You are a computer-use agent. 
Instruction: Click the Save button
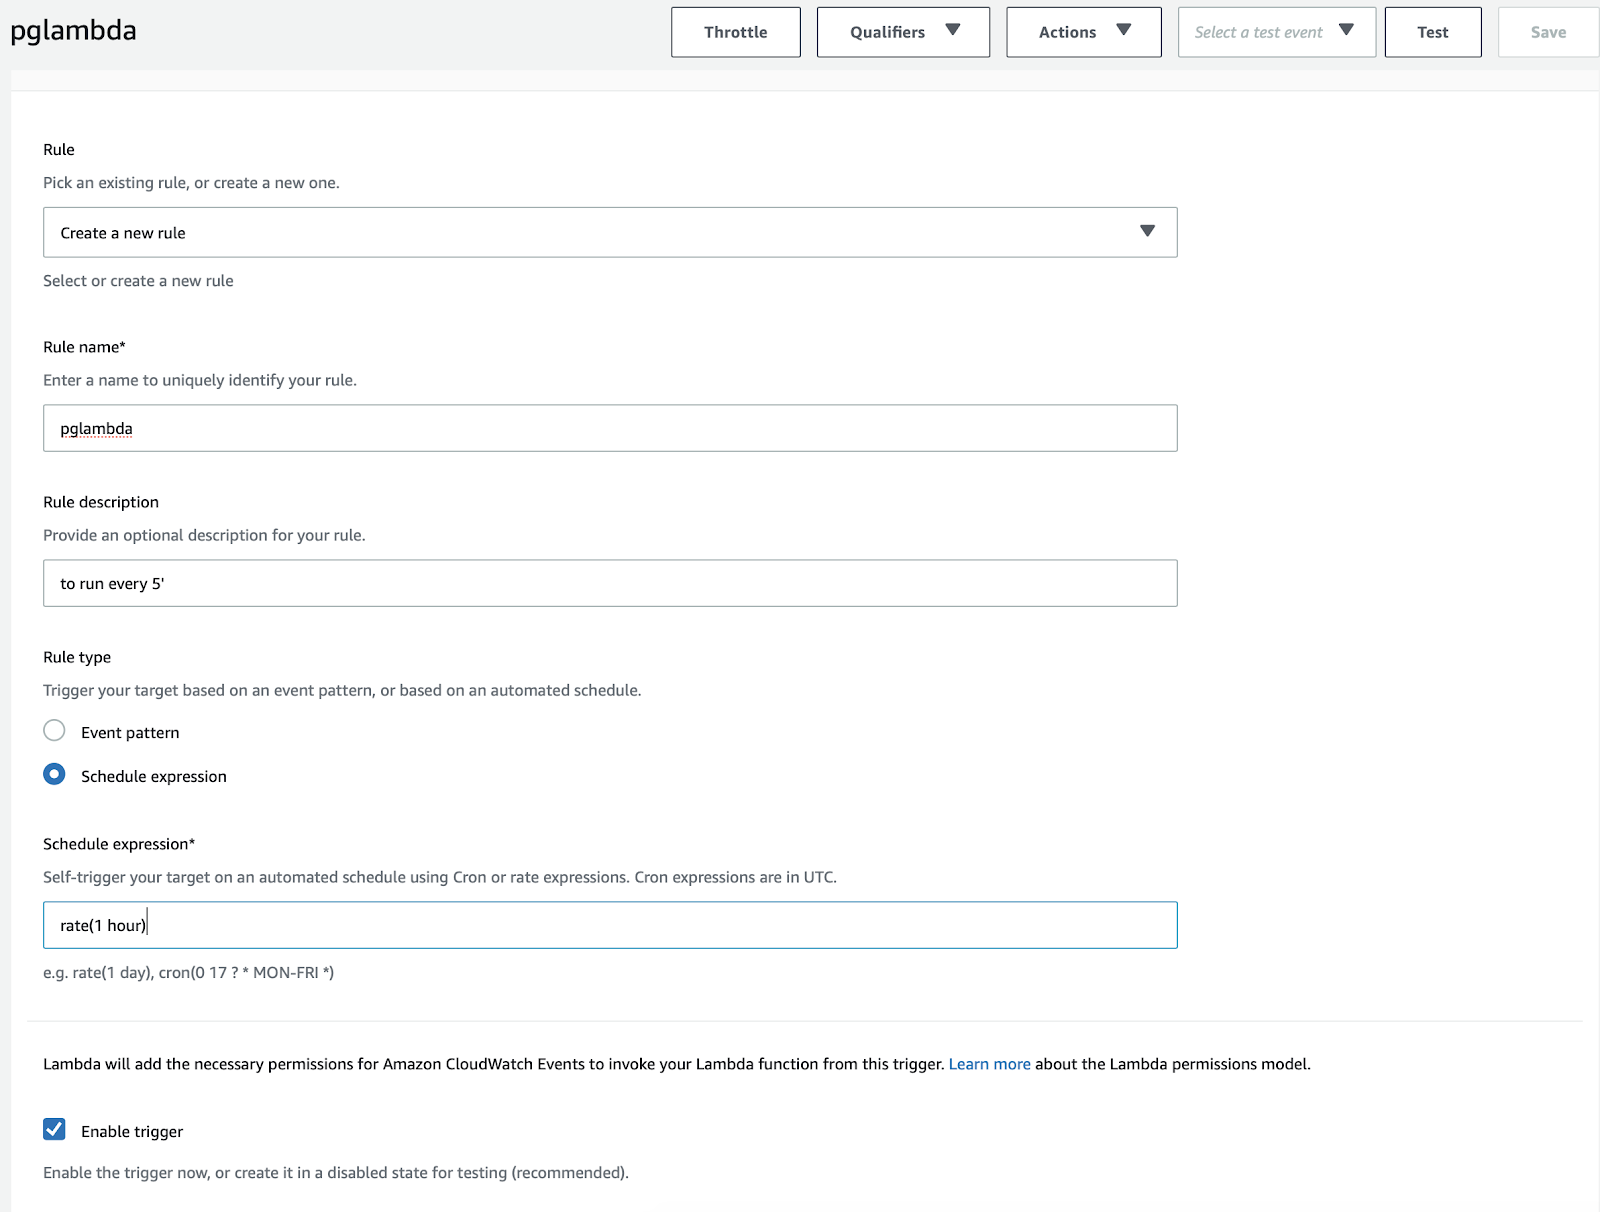coord(1547,32)
